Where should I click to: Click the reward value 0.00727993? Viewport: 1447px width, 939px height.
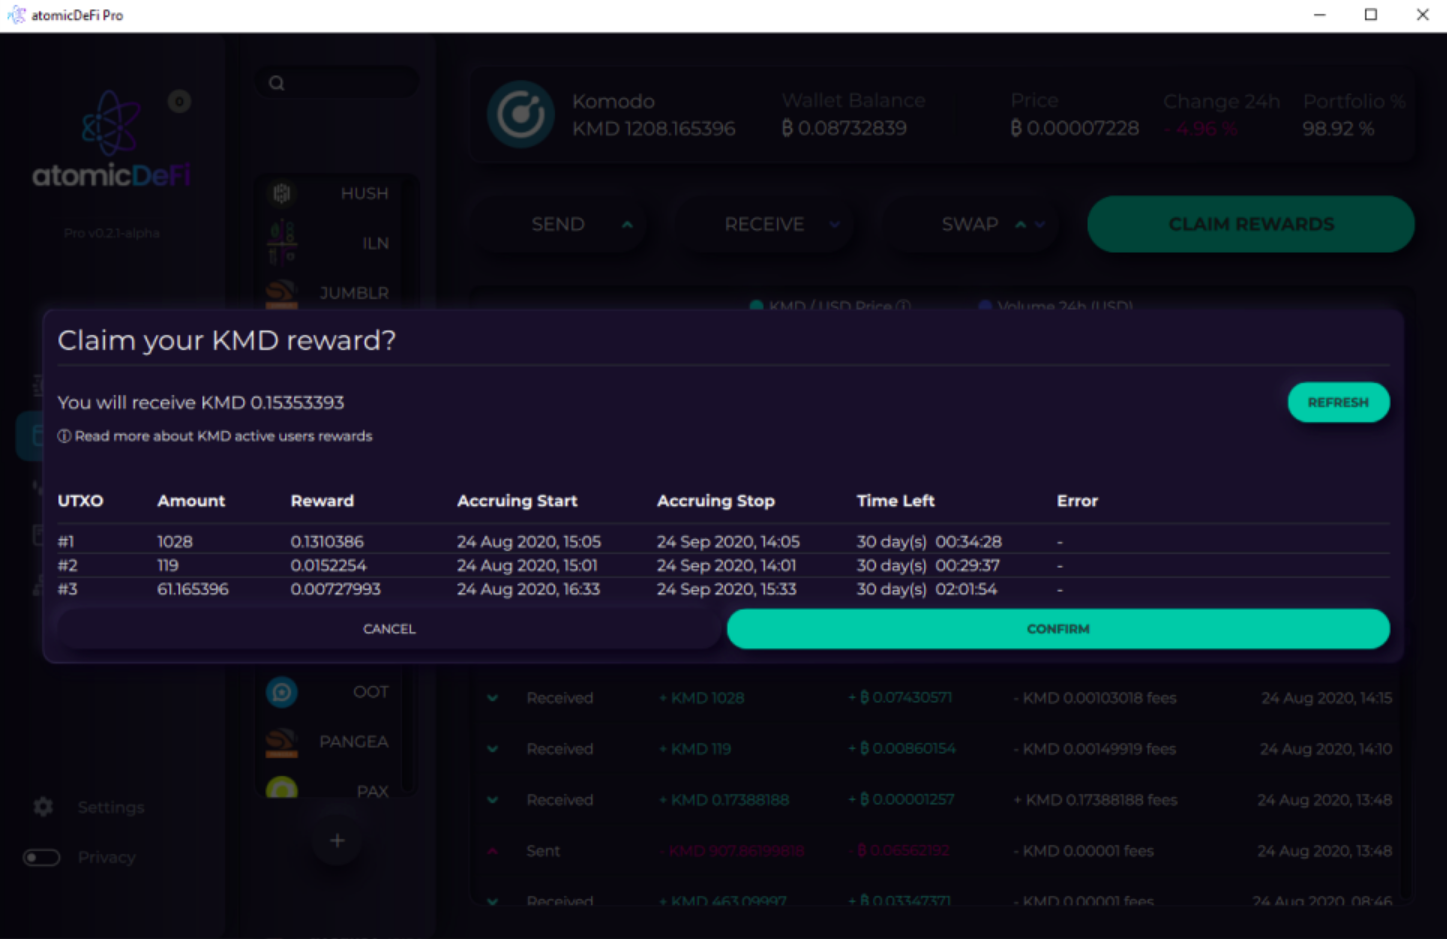click(335, 589)
